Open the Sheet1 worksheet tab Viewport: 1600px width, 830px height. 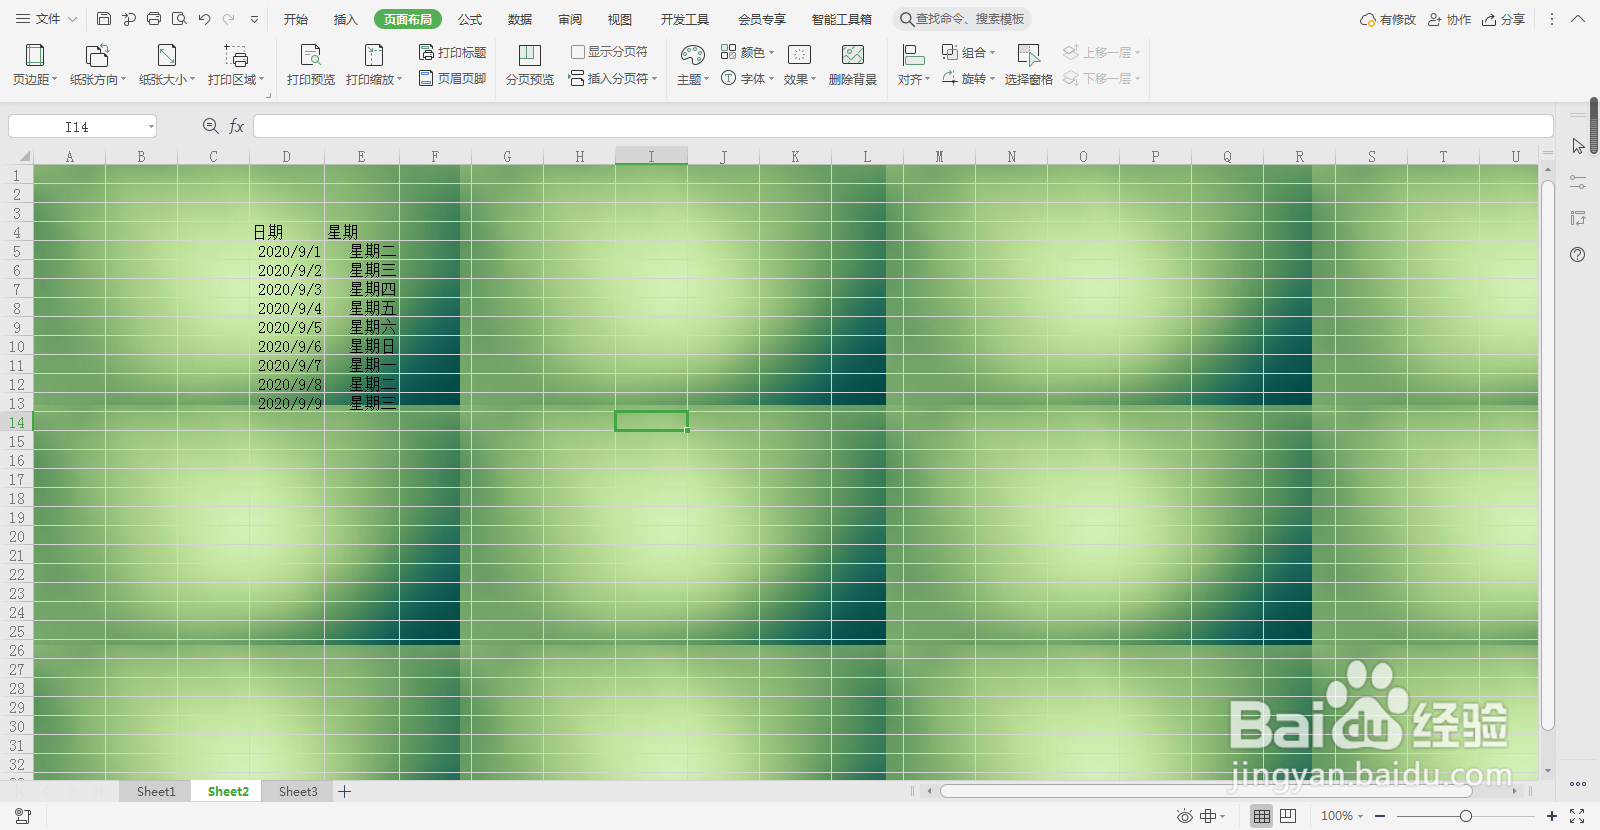point(156,791)
